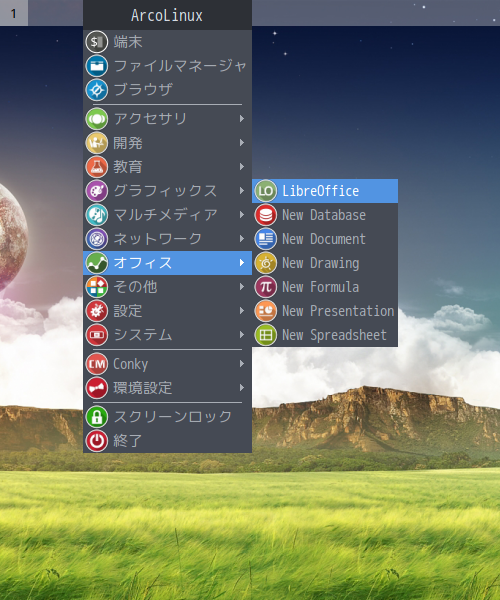This screenshot has width=500, height=600.
Task: Expand the マルチメディア submenu arrow
Action: pos(242,215)
